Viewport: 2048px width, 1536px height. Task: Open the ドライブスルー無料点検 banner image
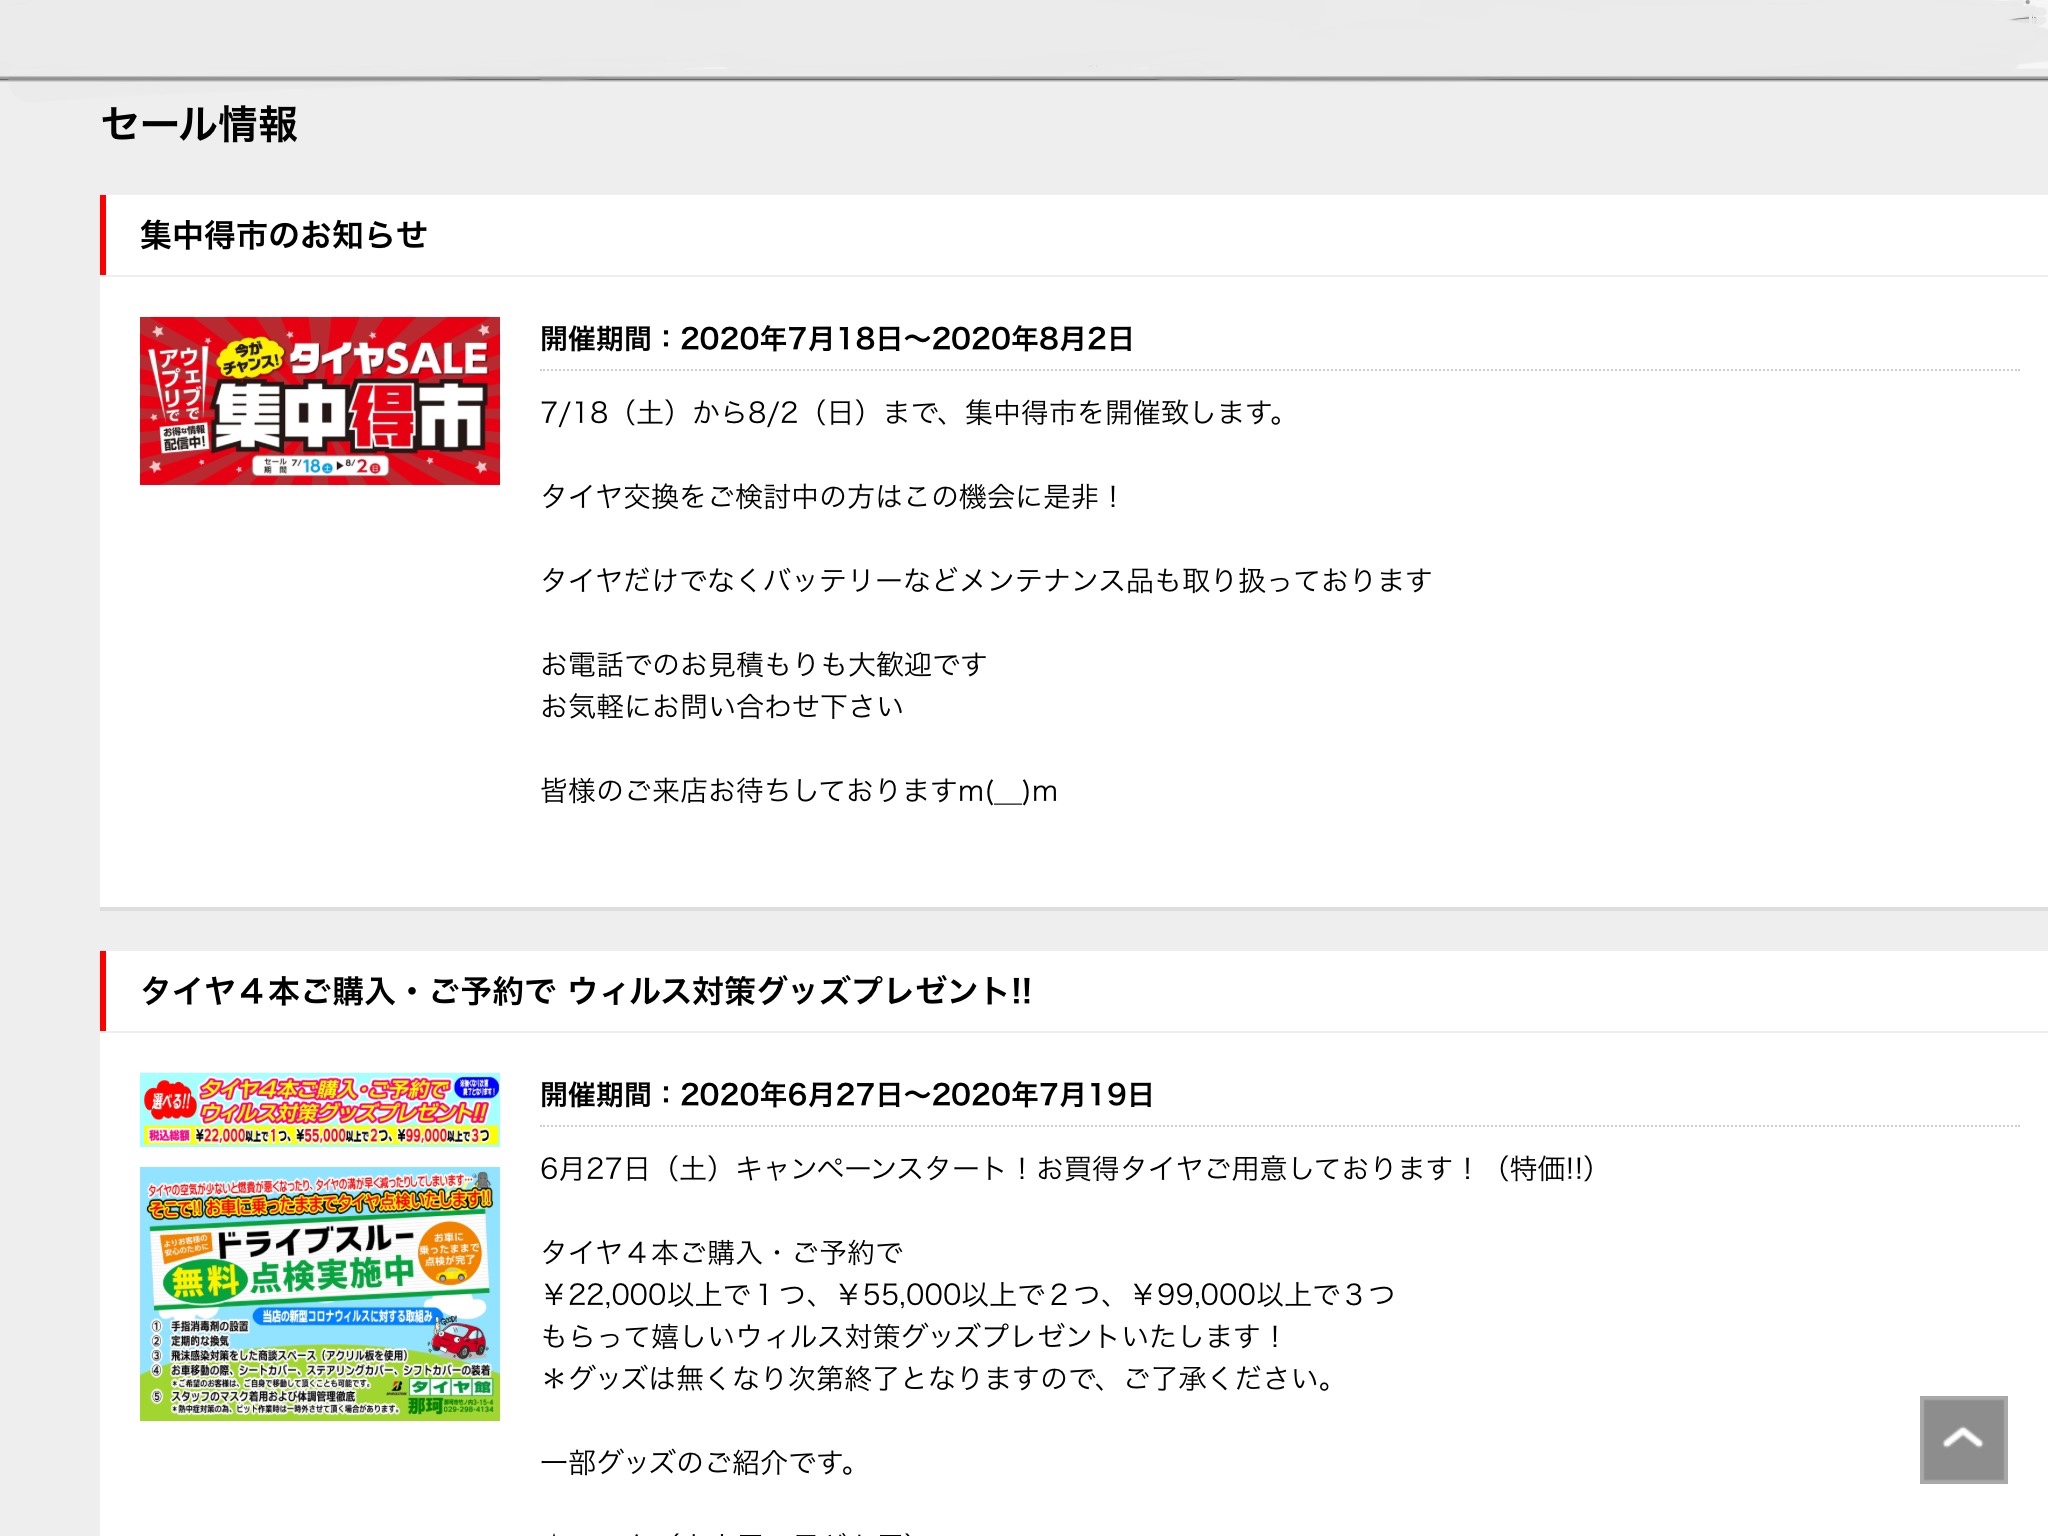pos(319,1293)
